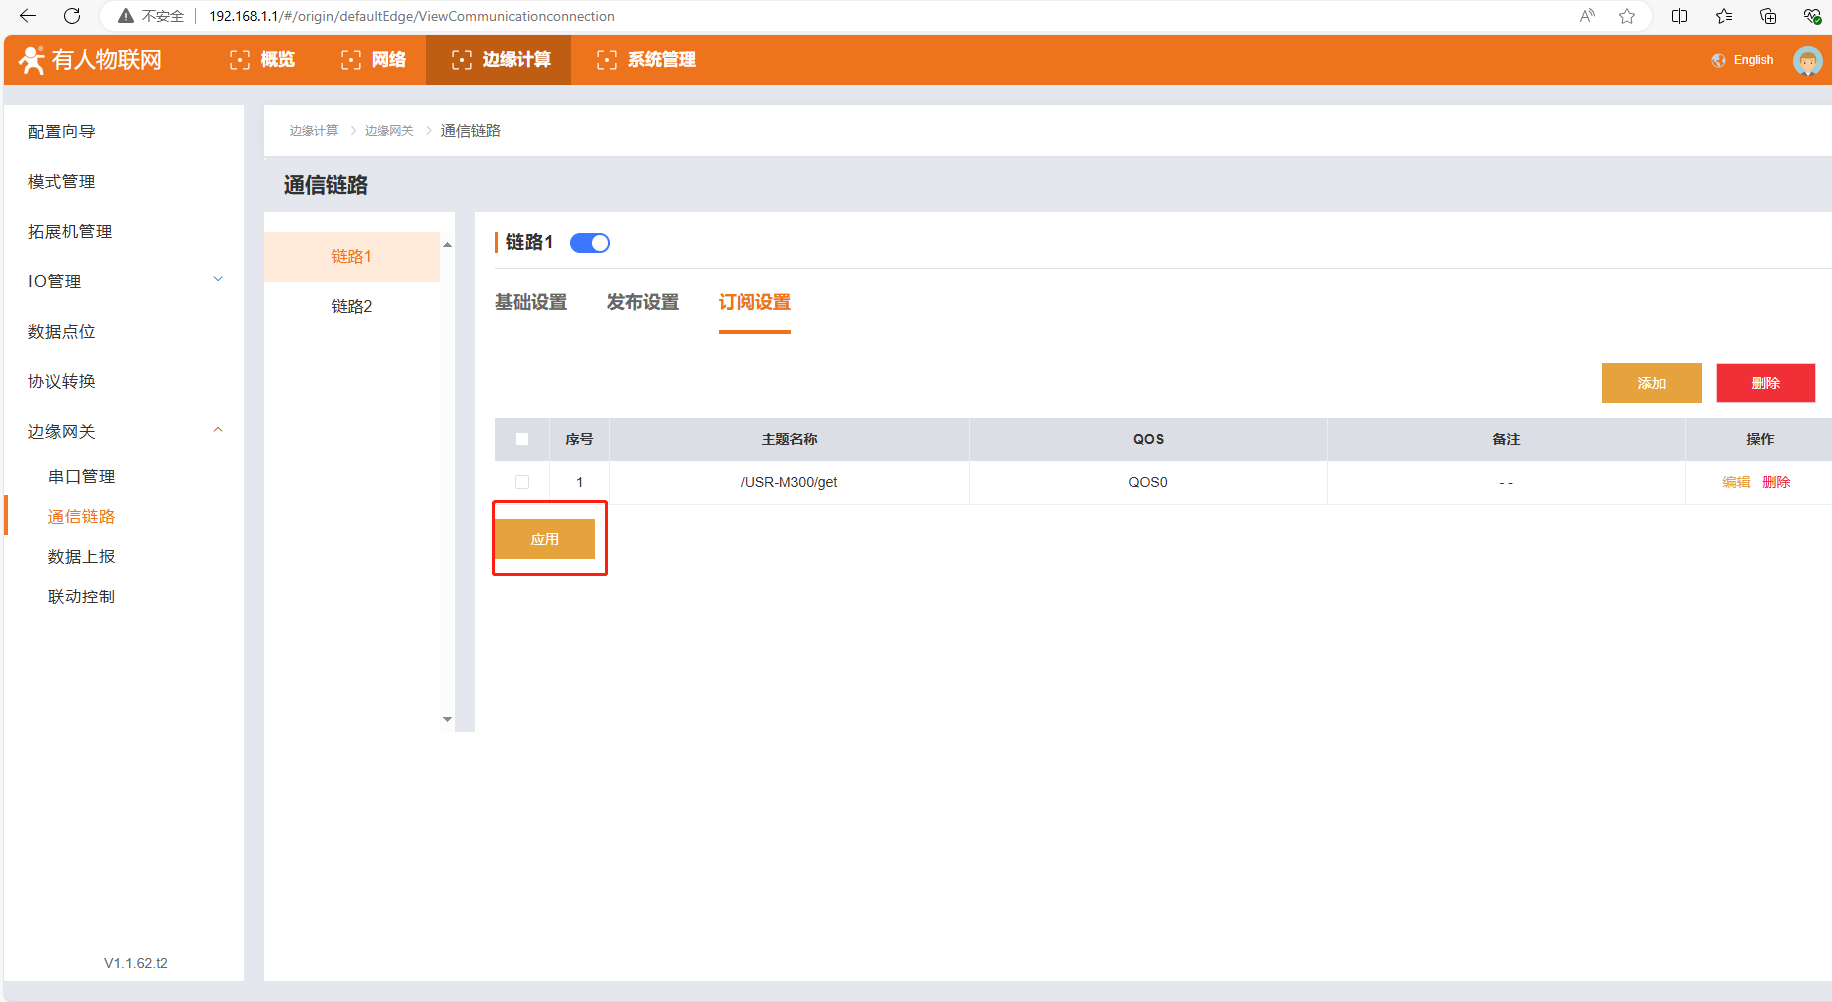Switch to the 发布设置 tab

[x=643, y=302]
